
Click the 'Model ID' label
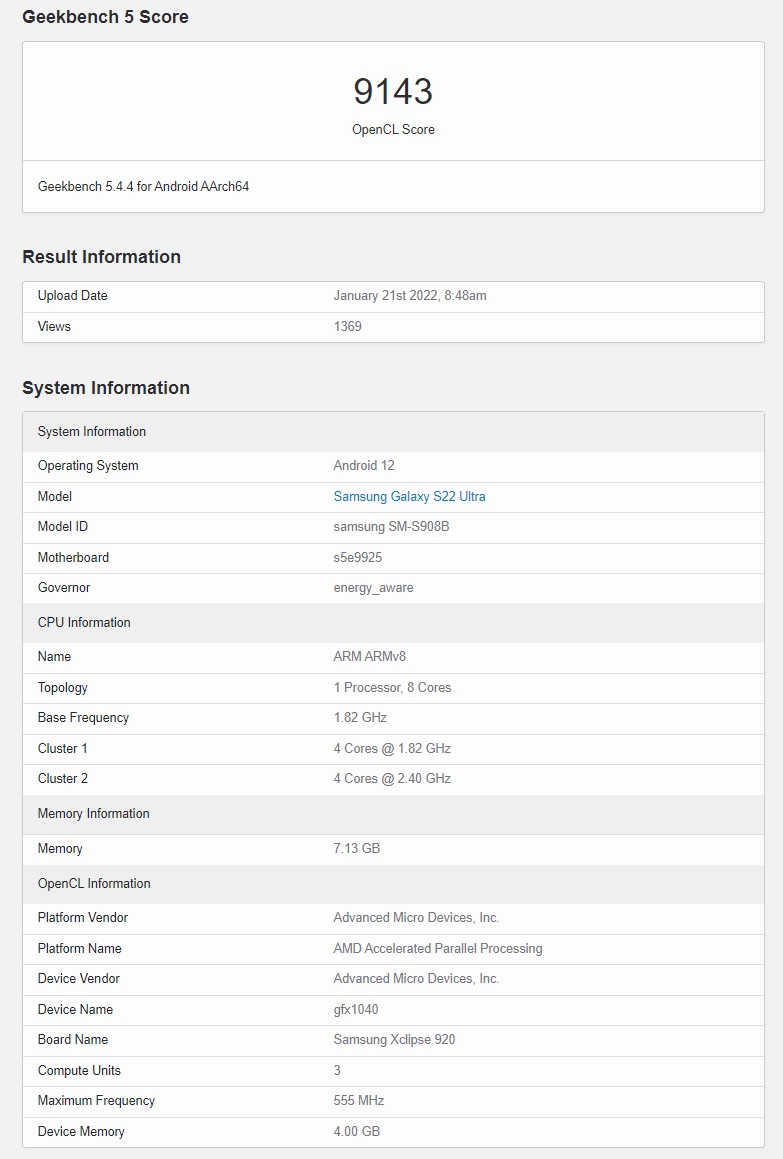[x=63, y=526]
